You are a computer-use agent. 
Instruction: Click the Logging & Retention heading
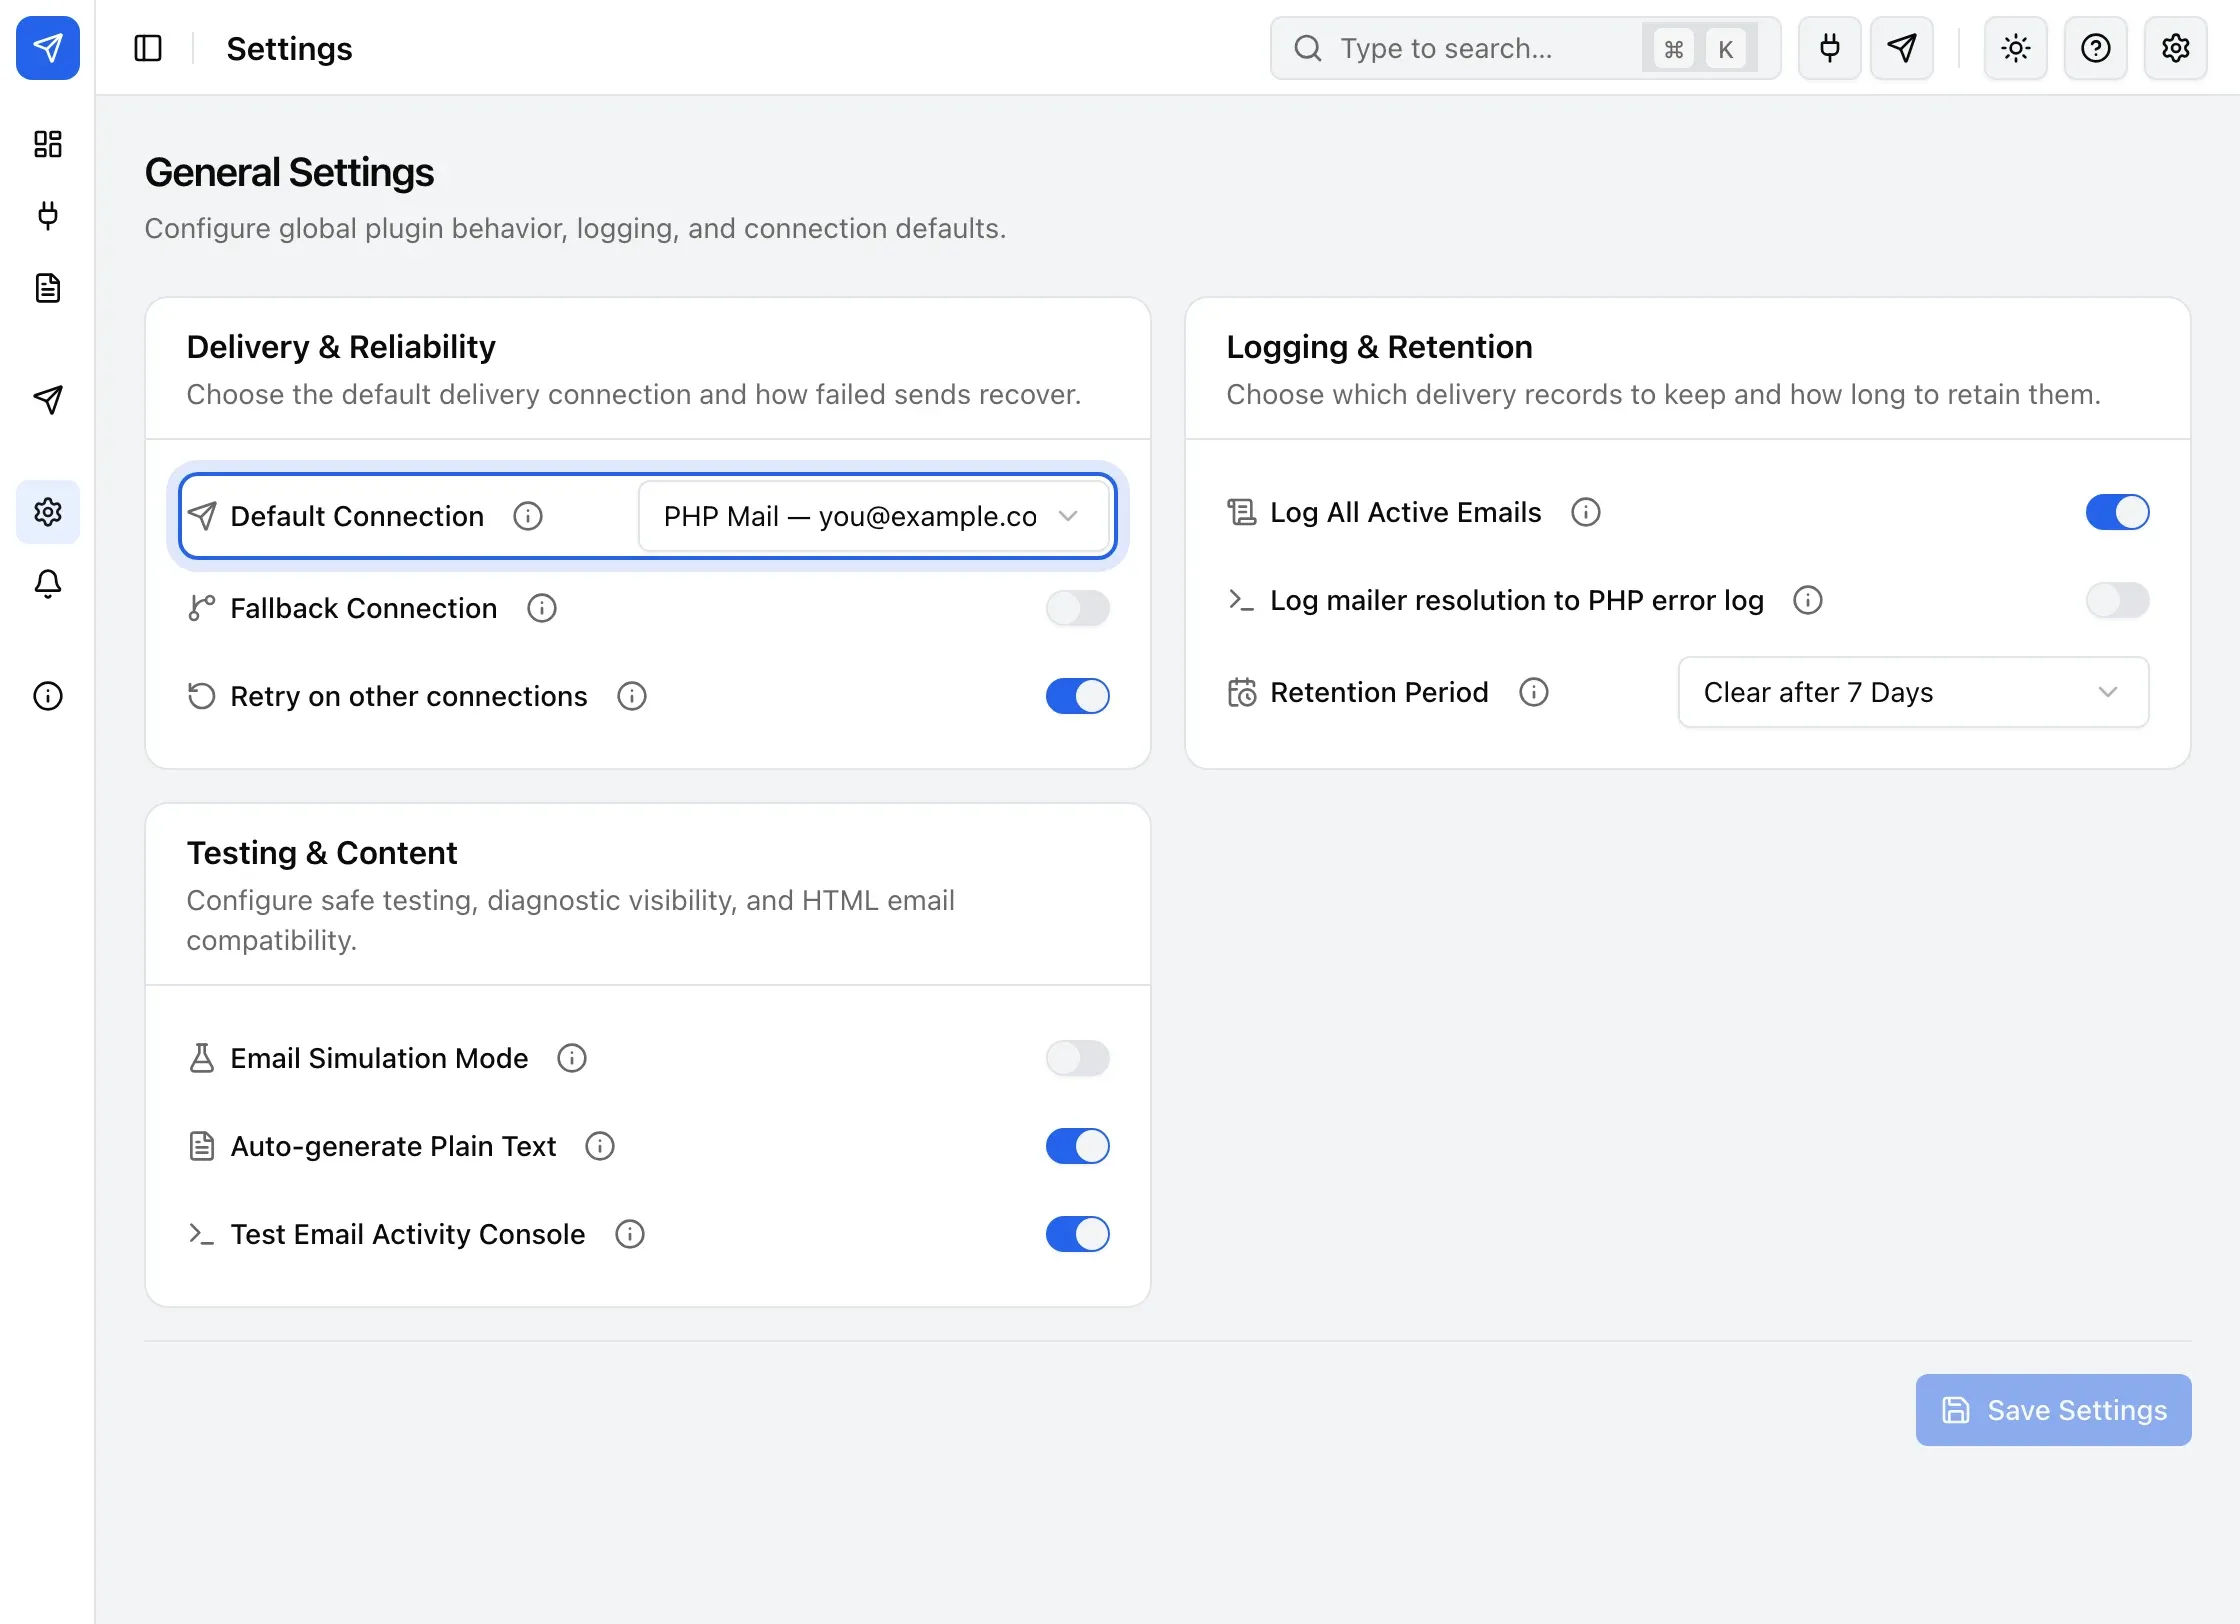click(x=1380, y=347)
